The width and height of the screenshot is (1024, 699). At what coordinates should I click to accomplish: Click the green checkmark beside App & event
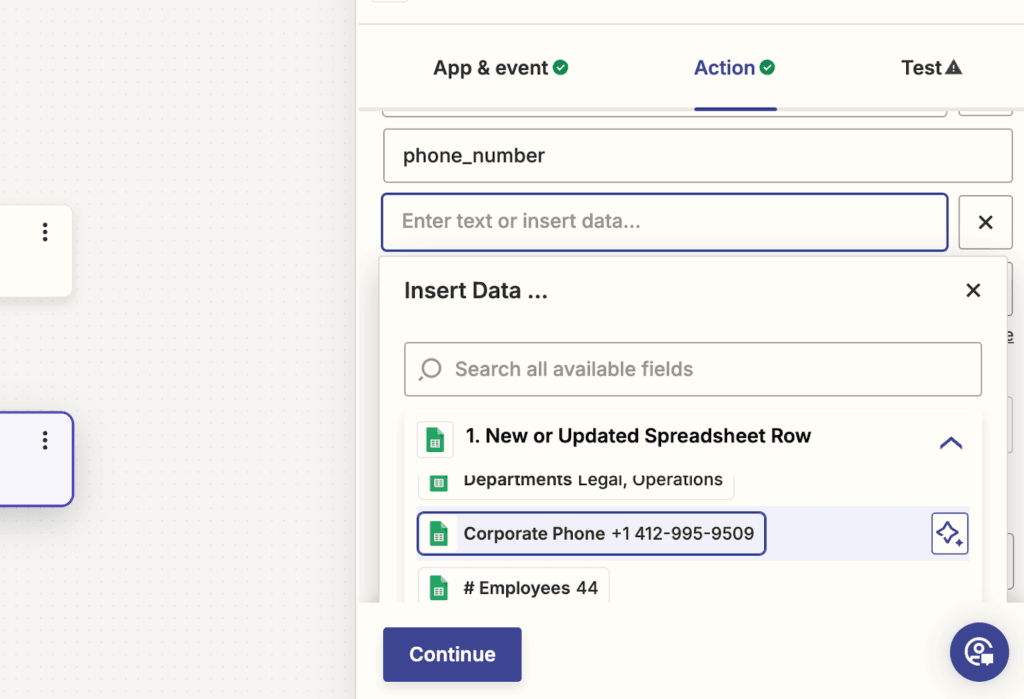click(562, 66)
